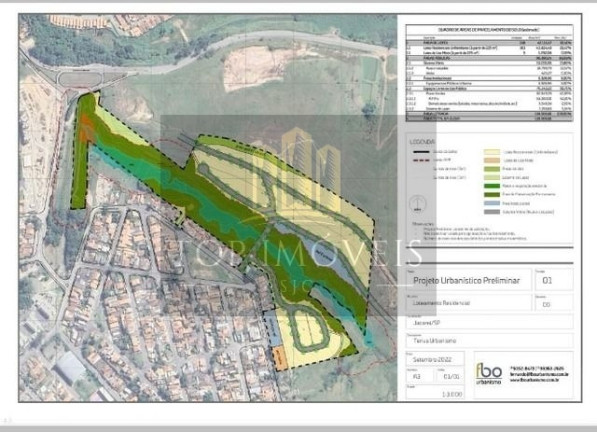
Task: Click the areas table title row
Action: [x=489, y=30]
